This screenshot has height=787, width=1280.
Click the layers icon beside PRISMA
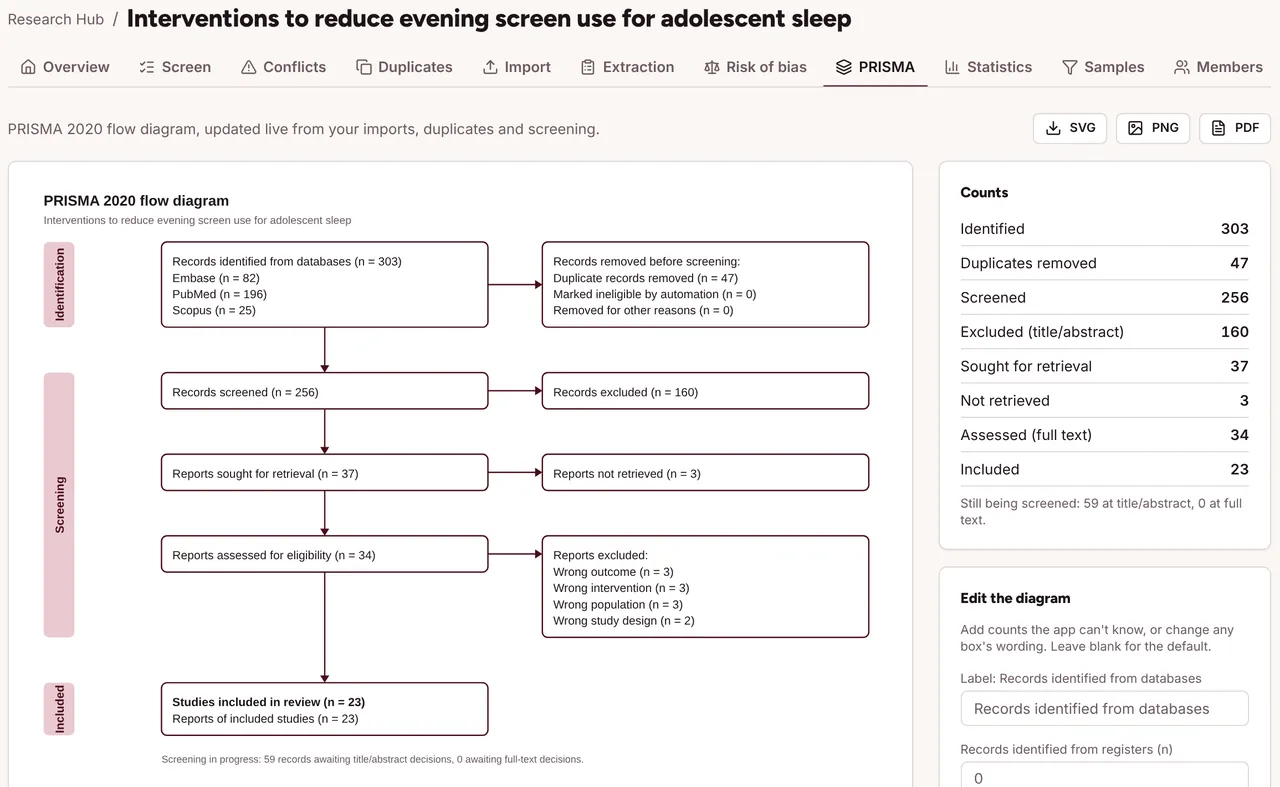(x=843, y=67)
